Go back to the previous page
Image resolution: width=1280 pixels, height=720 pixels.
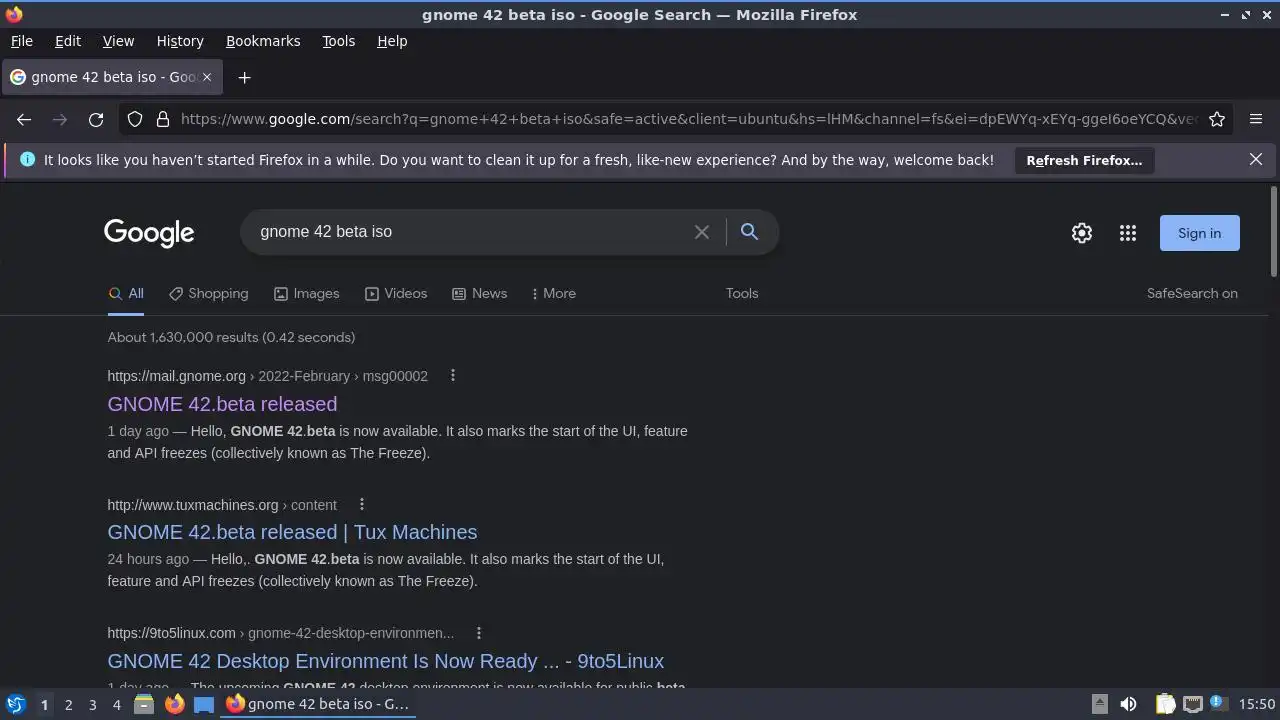pos(24,119)
